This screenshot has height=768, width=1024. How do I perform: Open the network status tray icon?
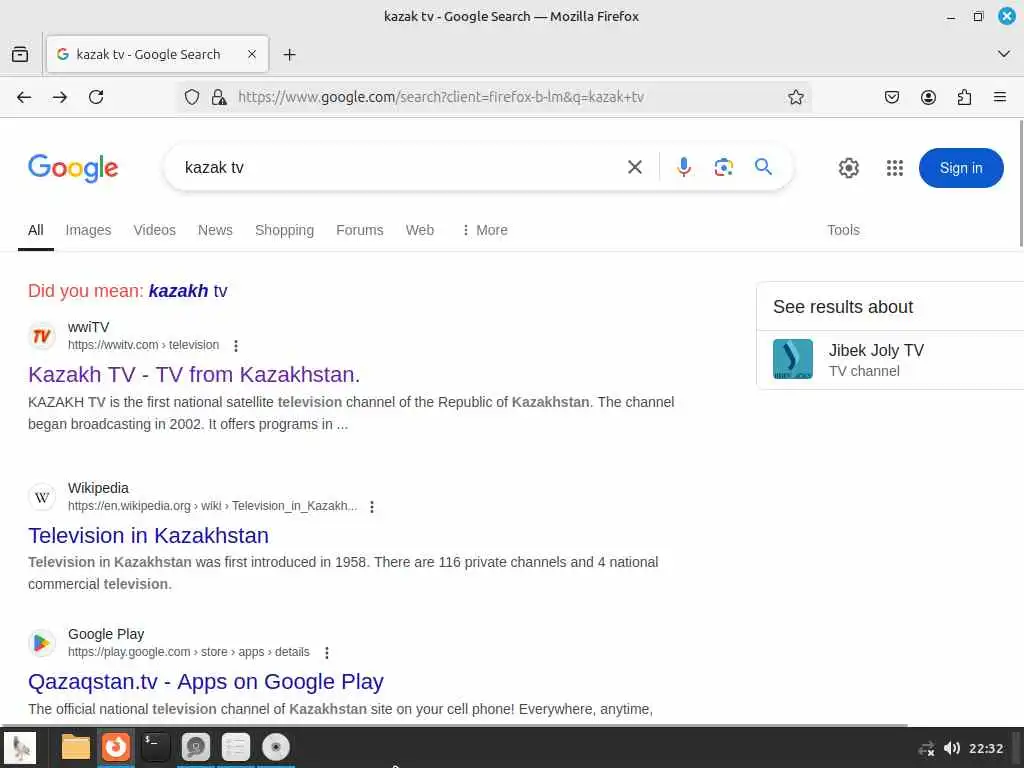coord(926,748)
